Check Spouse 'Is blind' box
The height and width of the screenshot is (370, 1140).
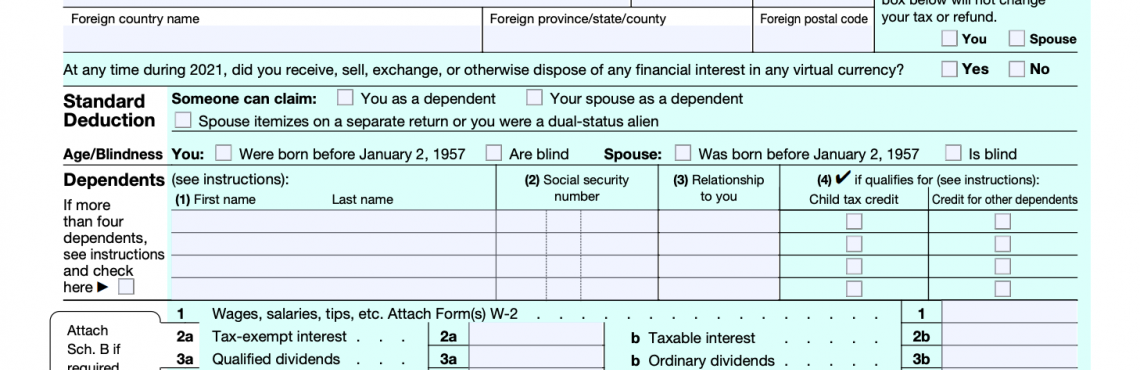tap(952, 153)
